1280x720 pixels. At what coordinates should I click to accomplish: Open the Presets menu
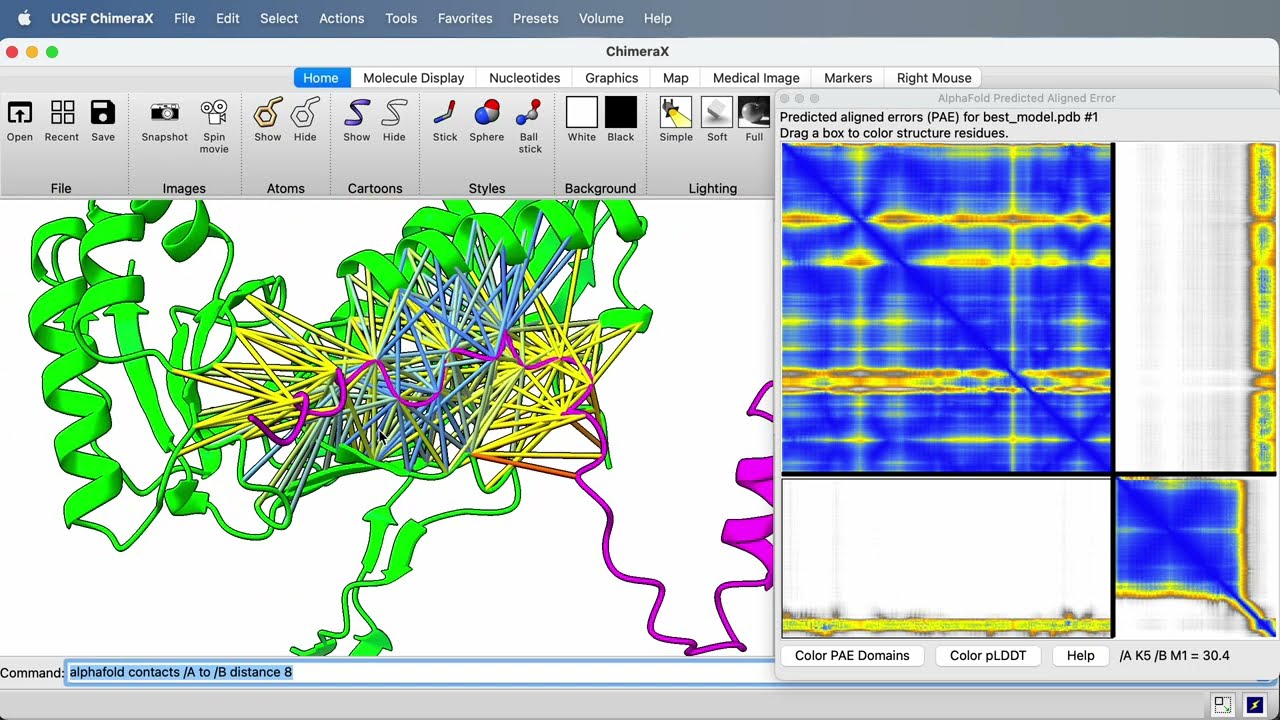point(536,18)
